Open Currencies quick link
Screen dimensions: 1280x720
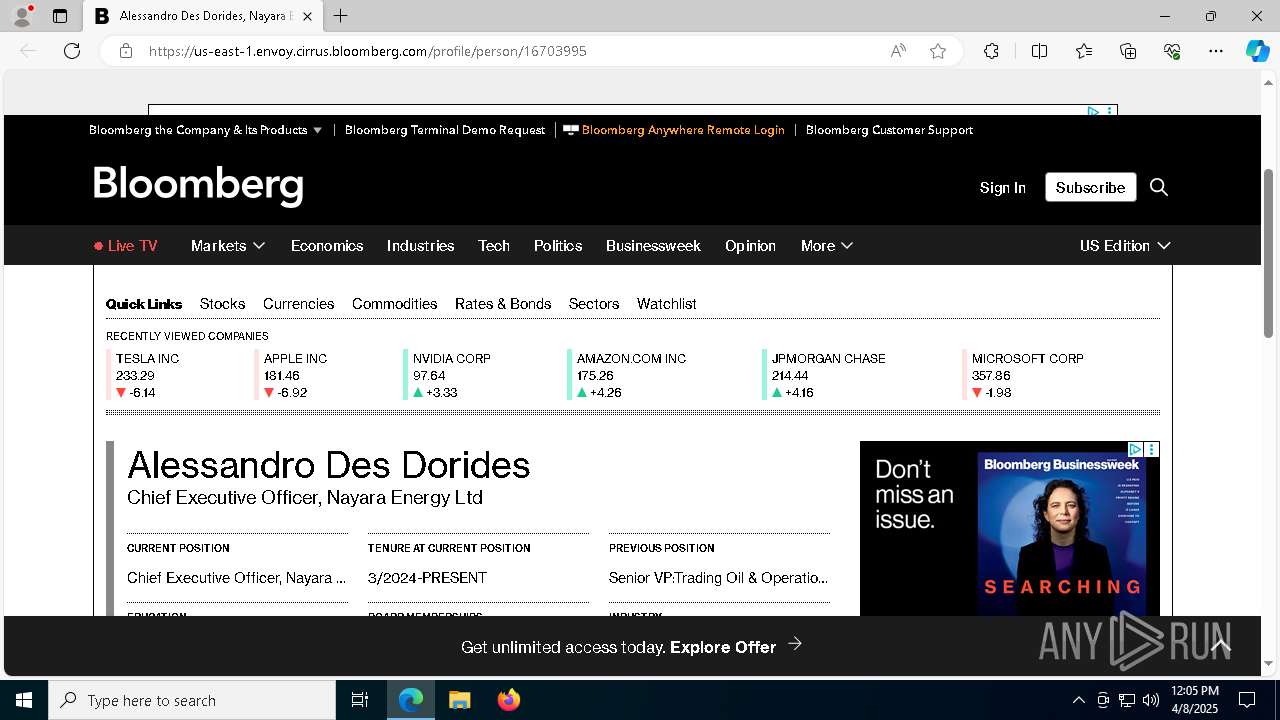298,304
